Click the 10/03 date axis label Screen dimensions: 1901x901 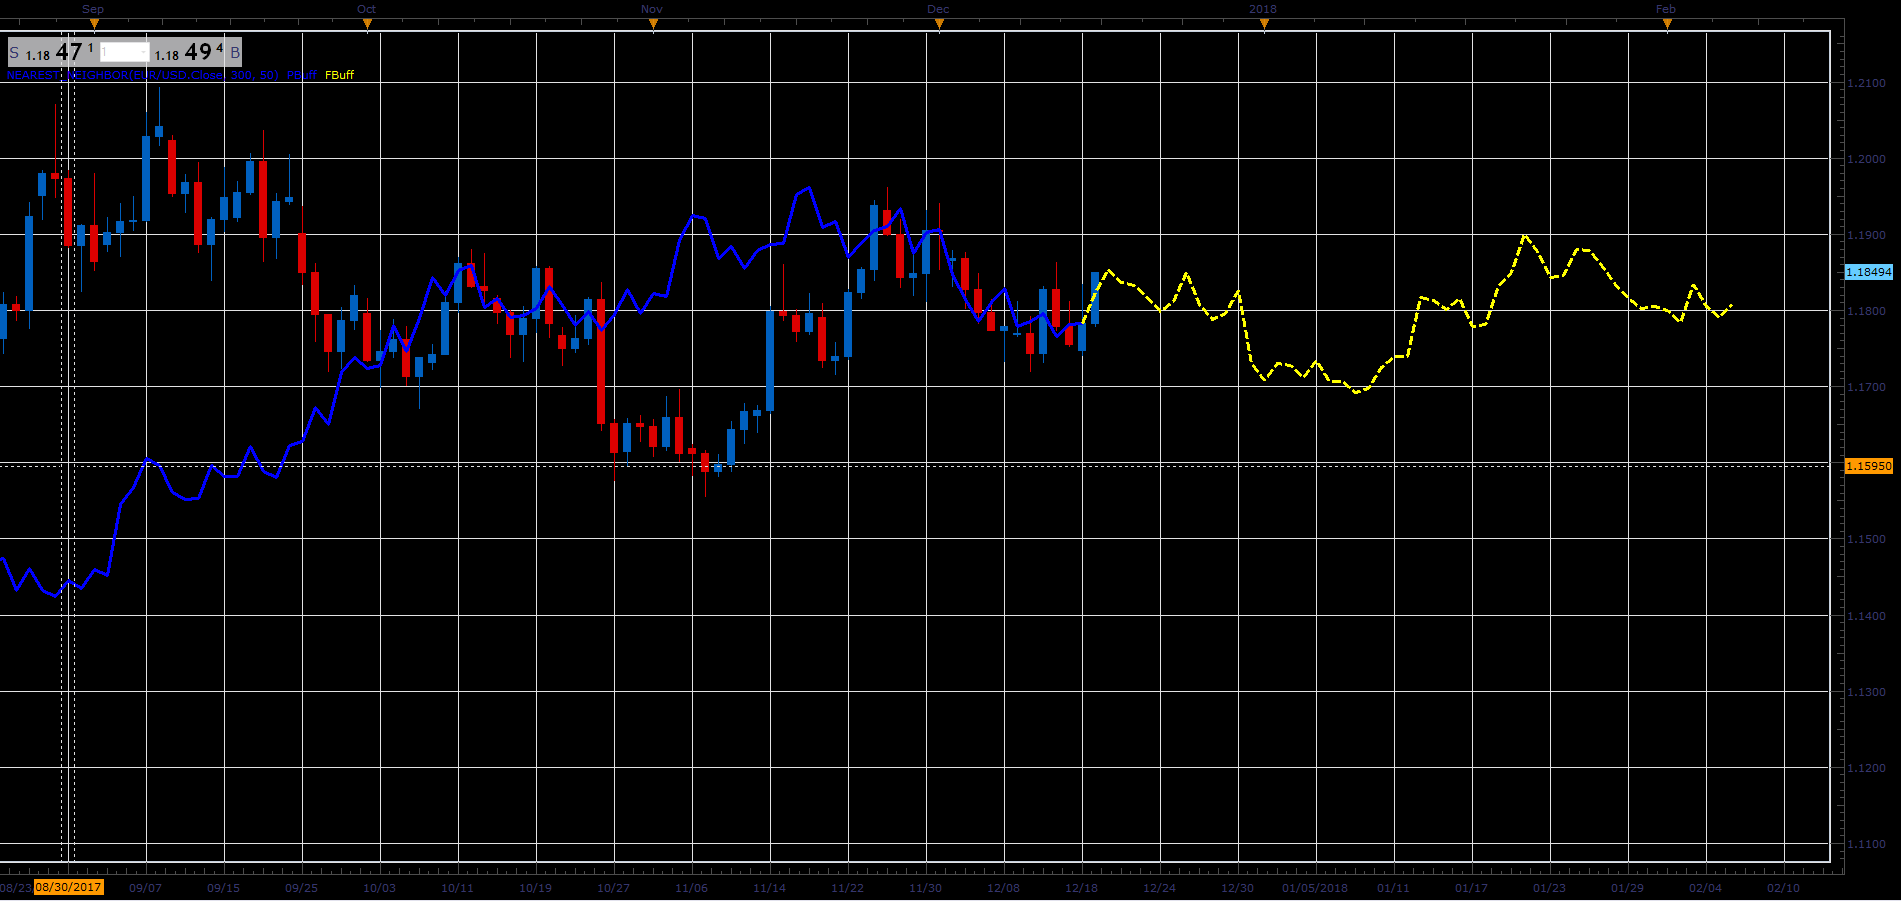[380, 888]
